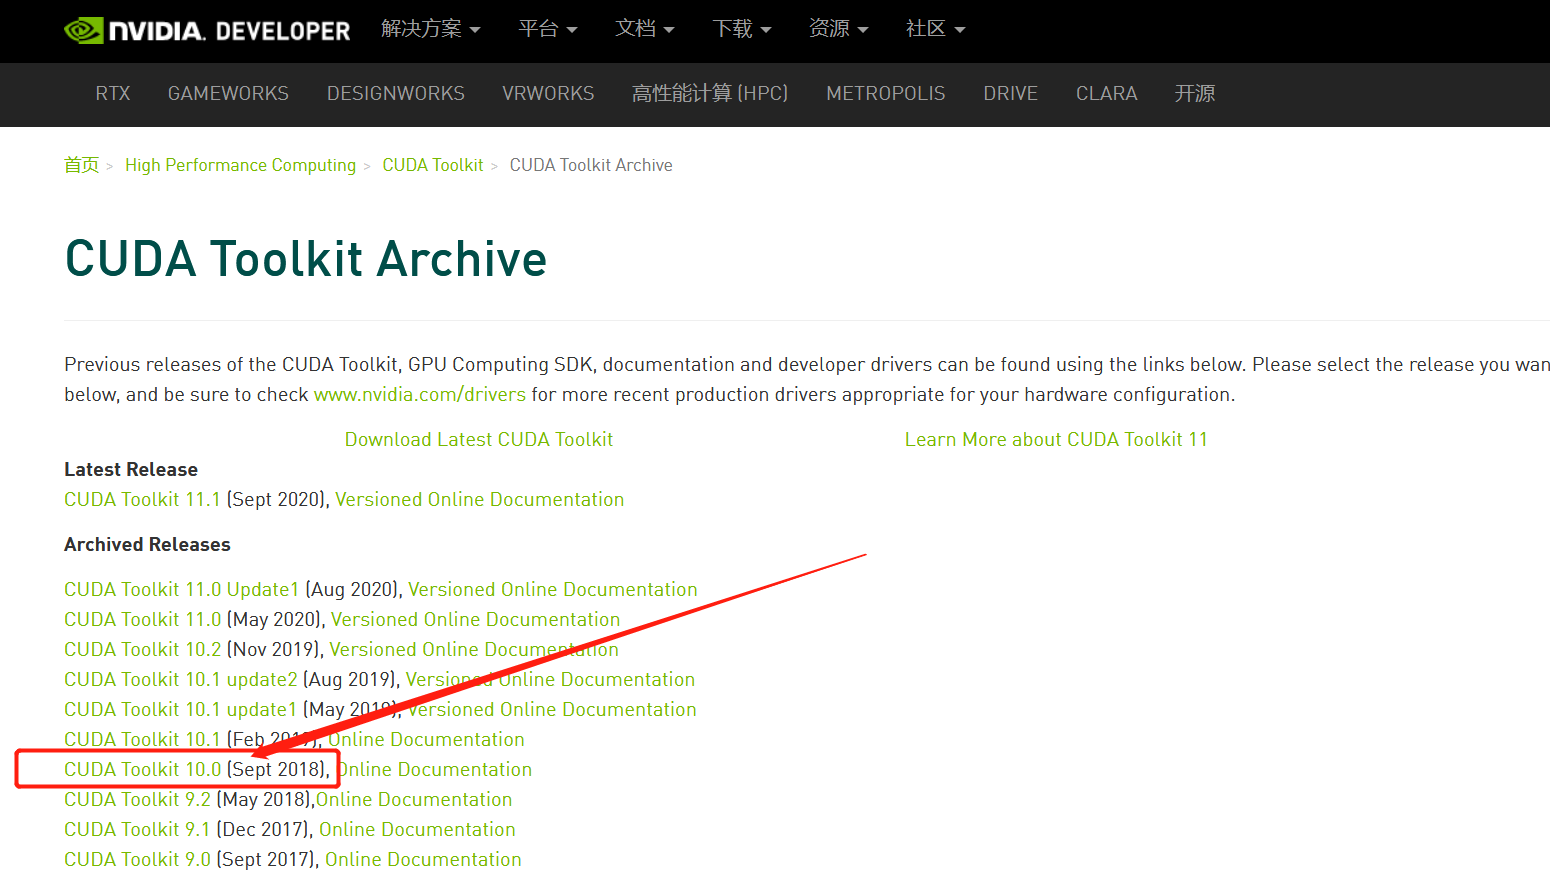The image size is (1550, 880).
Task: Select CUDA Toolkit Archive breadcrumb text
Action: pyautogui.click(x=591, y=165)
